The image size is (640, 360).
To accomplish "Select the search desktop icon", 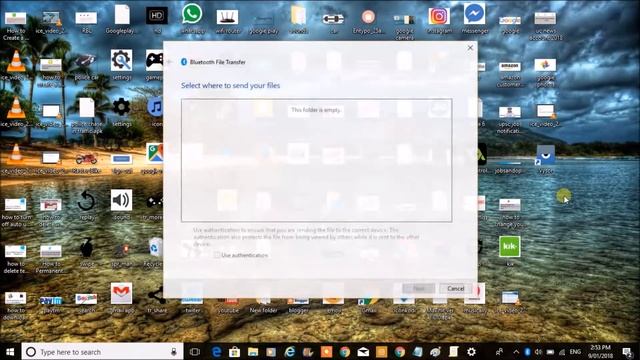I will click(x=86, y=303).
